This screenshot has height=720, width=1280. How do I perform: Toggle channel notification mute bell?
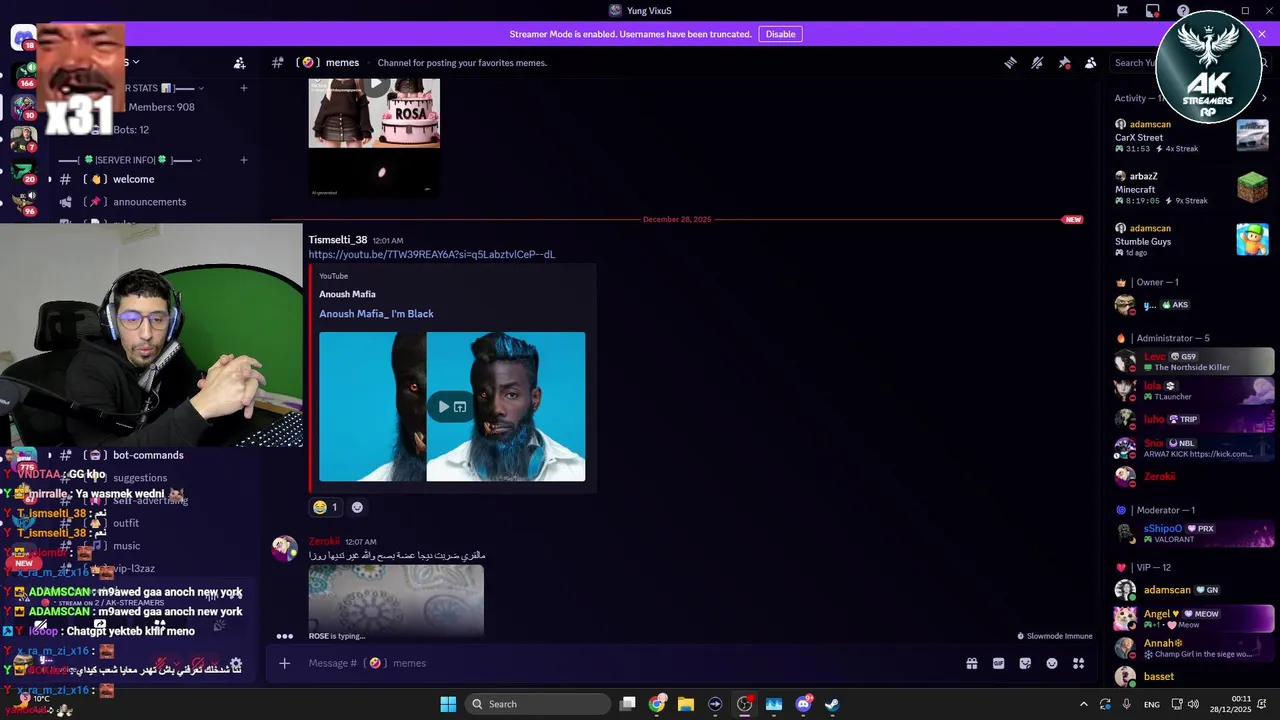1037,63
